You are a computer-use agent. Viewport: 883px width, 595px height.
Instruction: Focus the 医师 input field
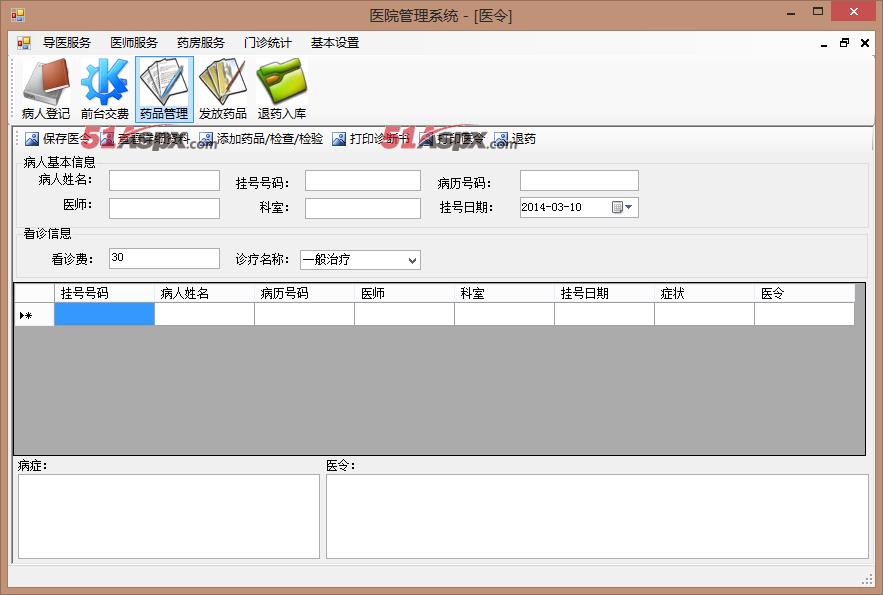coord(164,208)
